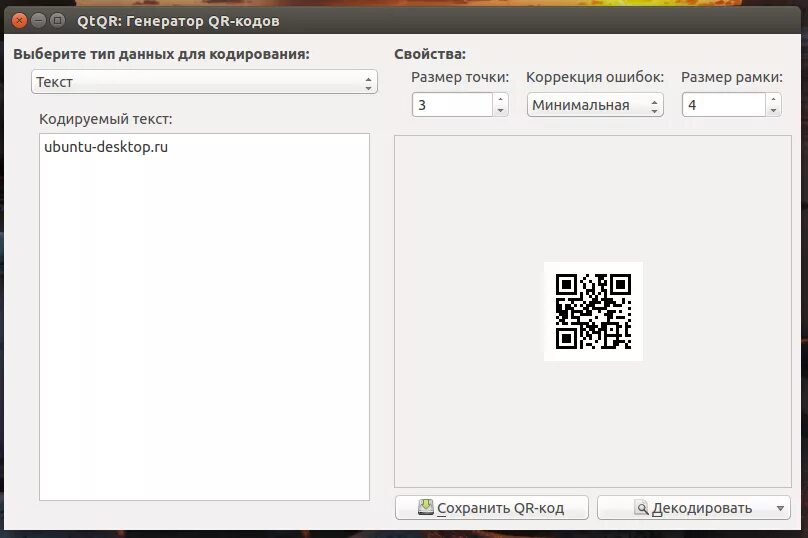
Task: Open the Коррекция ошибок dropdown
Action: [x=595, y=105]
